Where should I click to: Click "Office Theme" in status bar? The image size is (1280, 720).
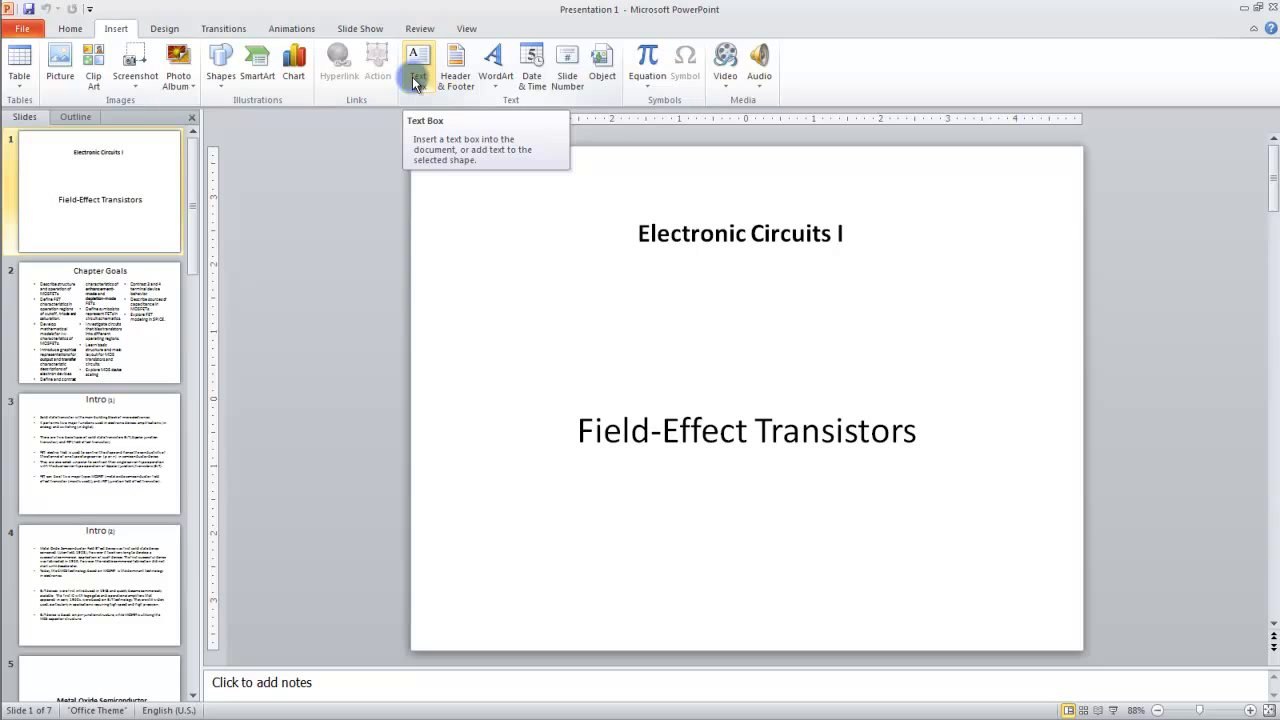coord(97,710)
